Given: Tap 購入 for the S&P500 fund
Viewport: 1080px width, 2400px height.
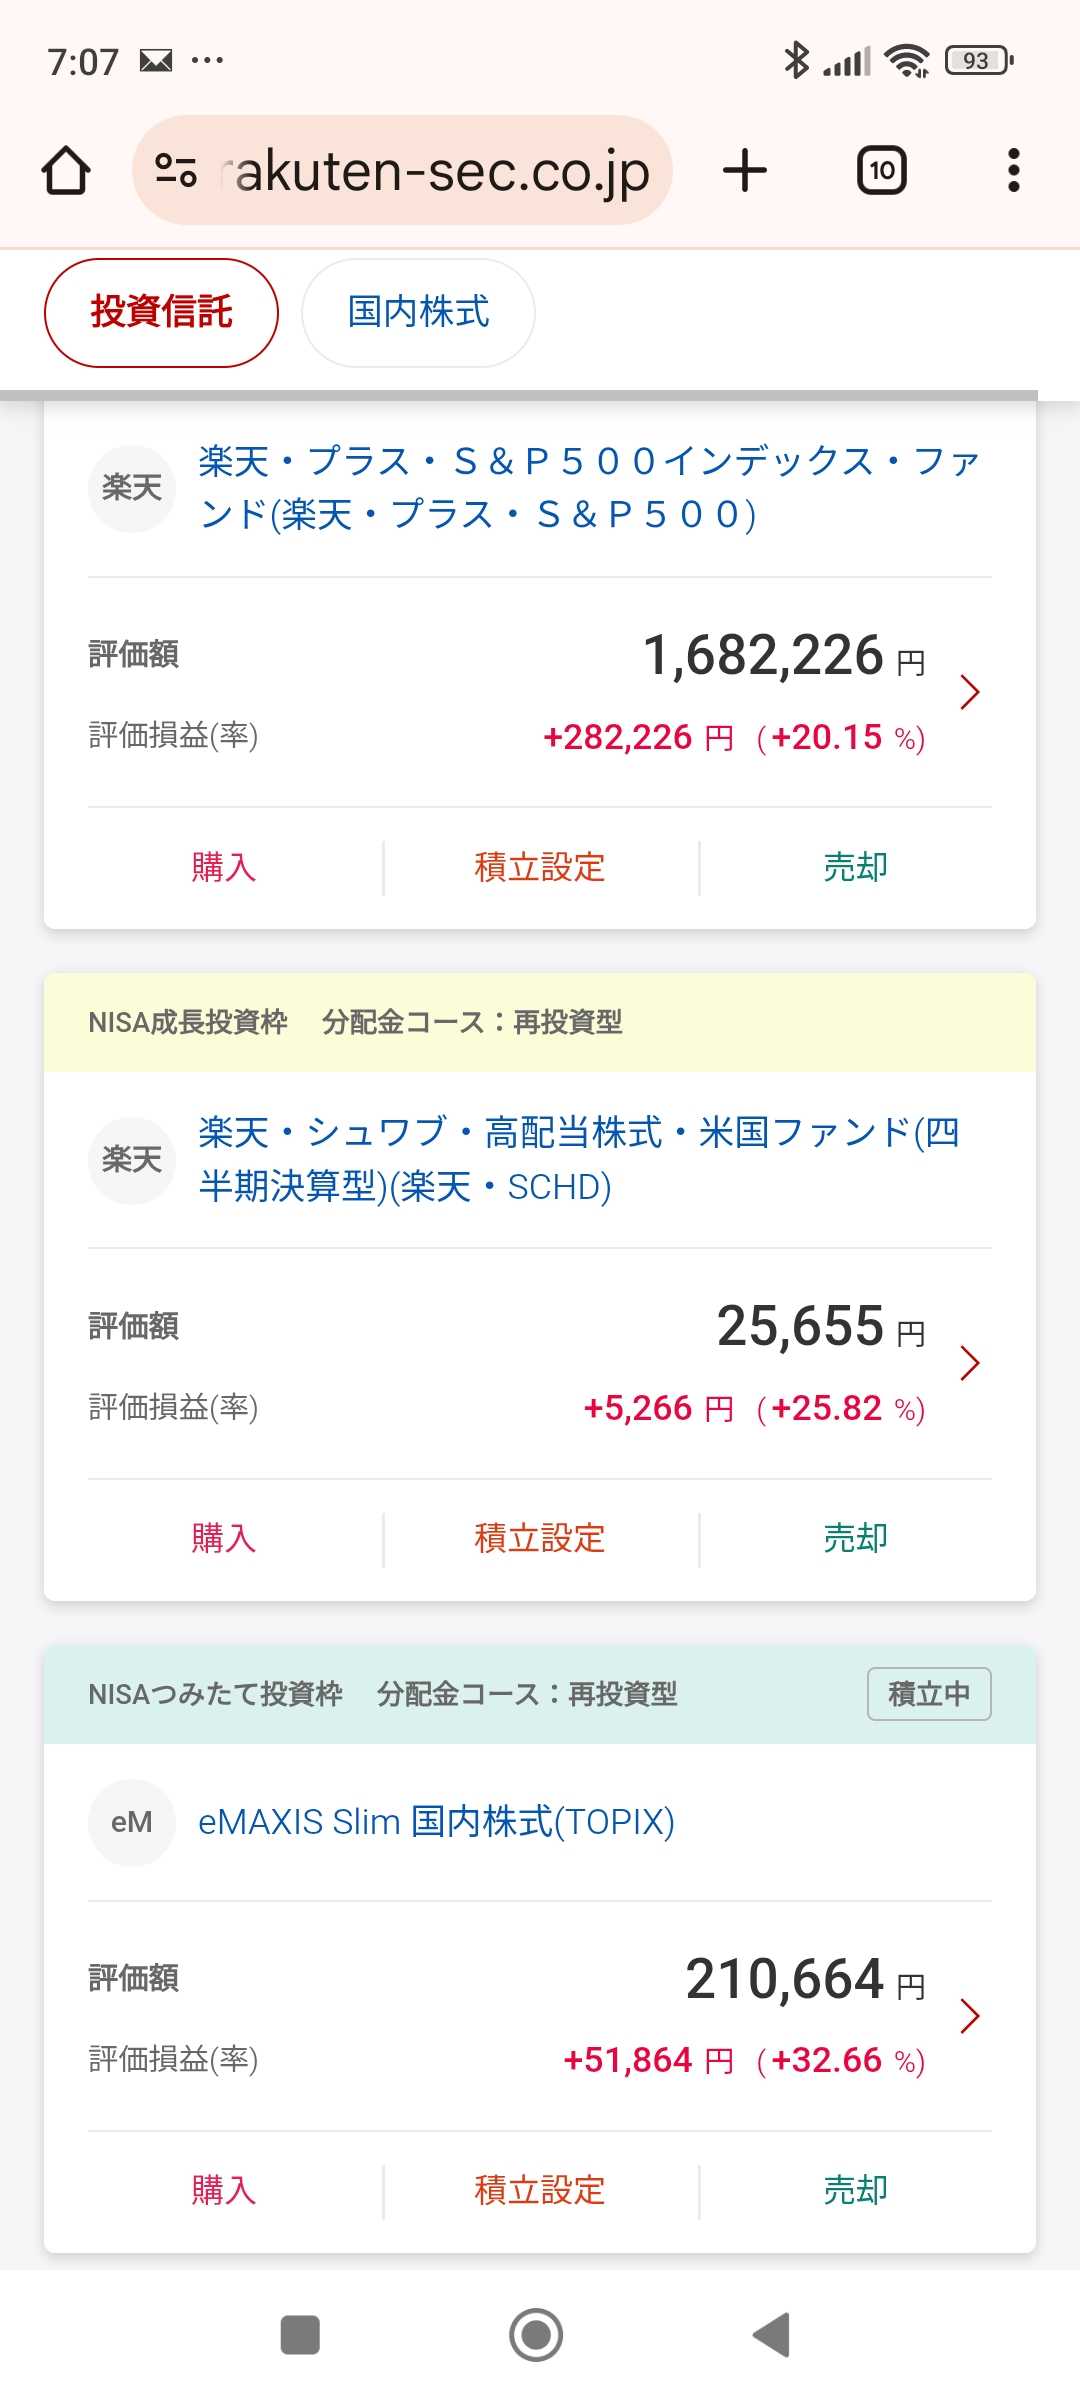Looking at the screenshot, I should coord(224,867).
